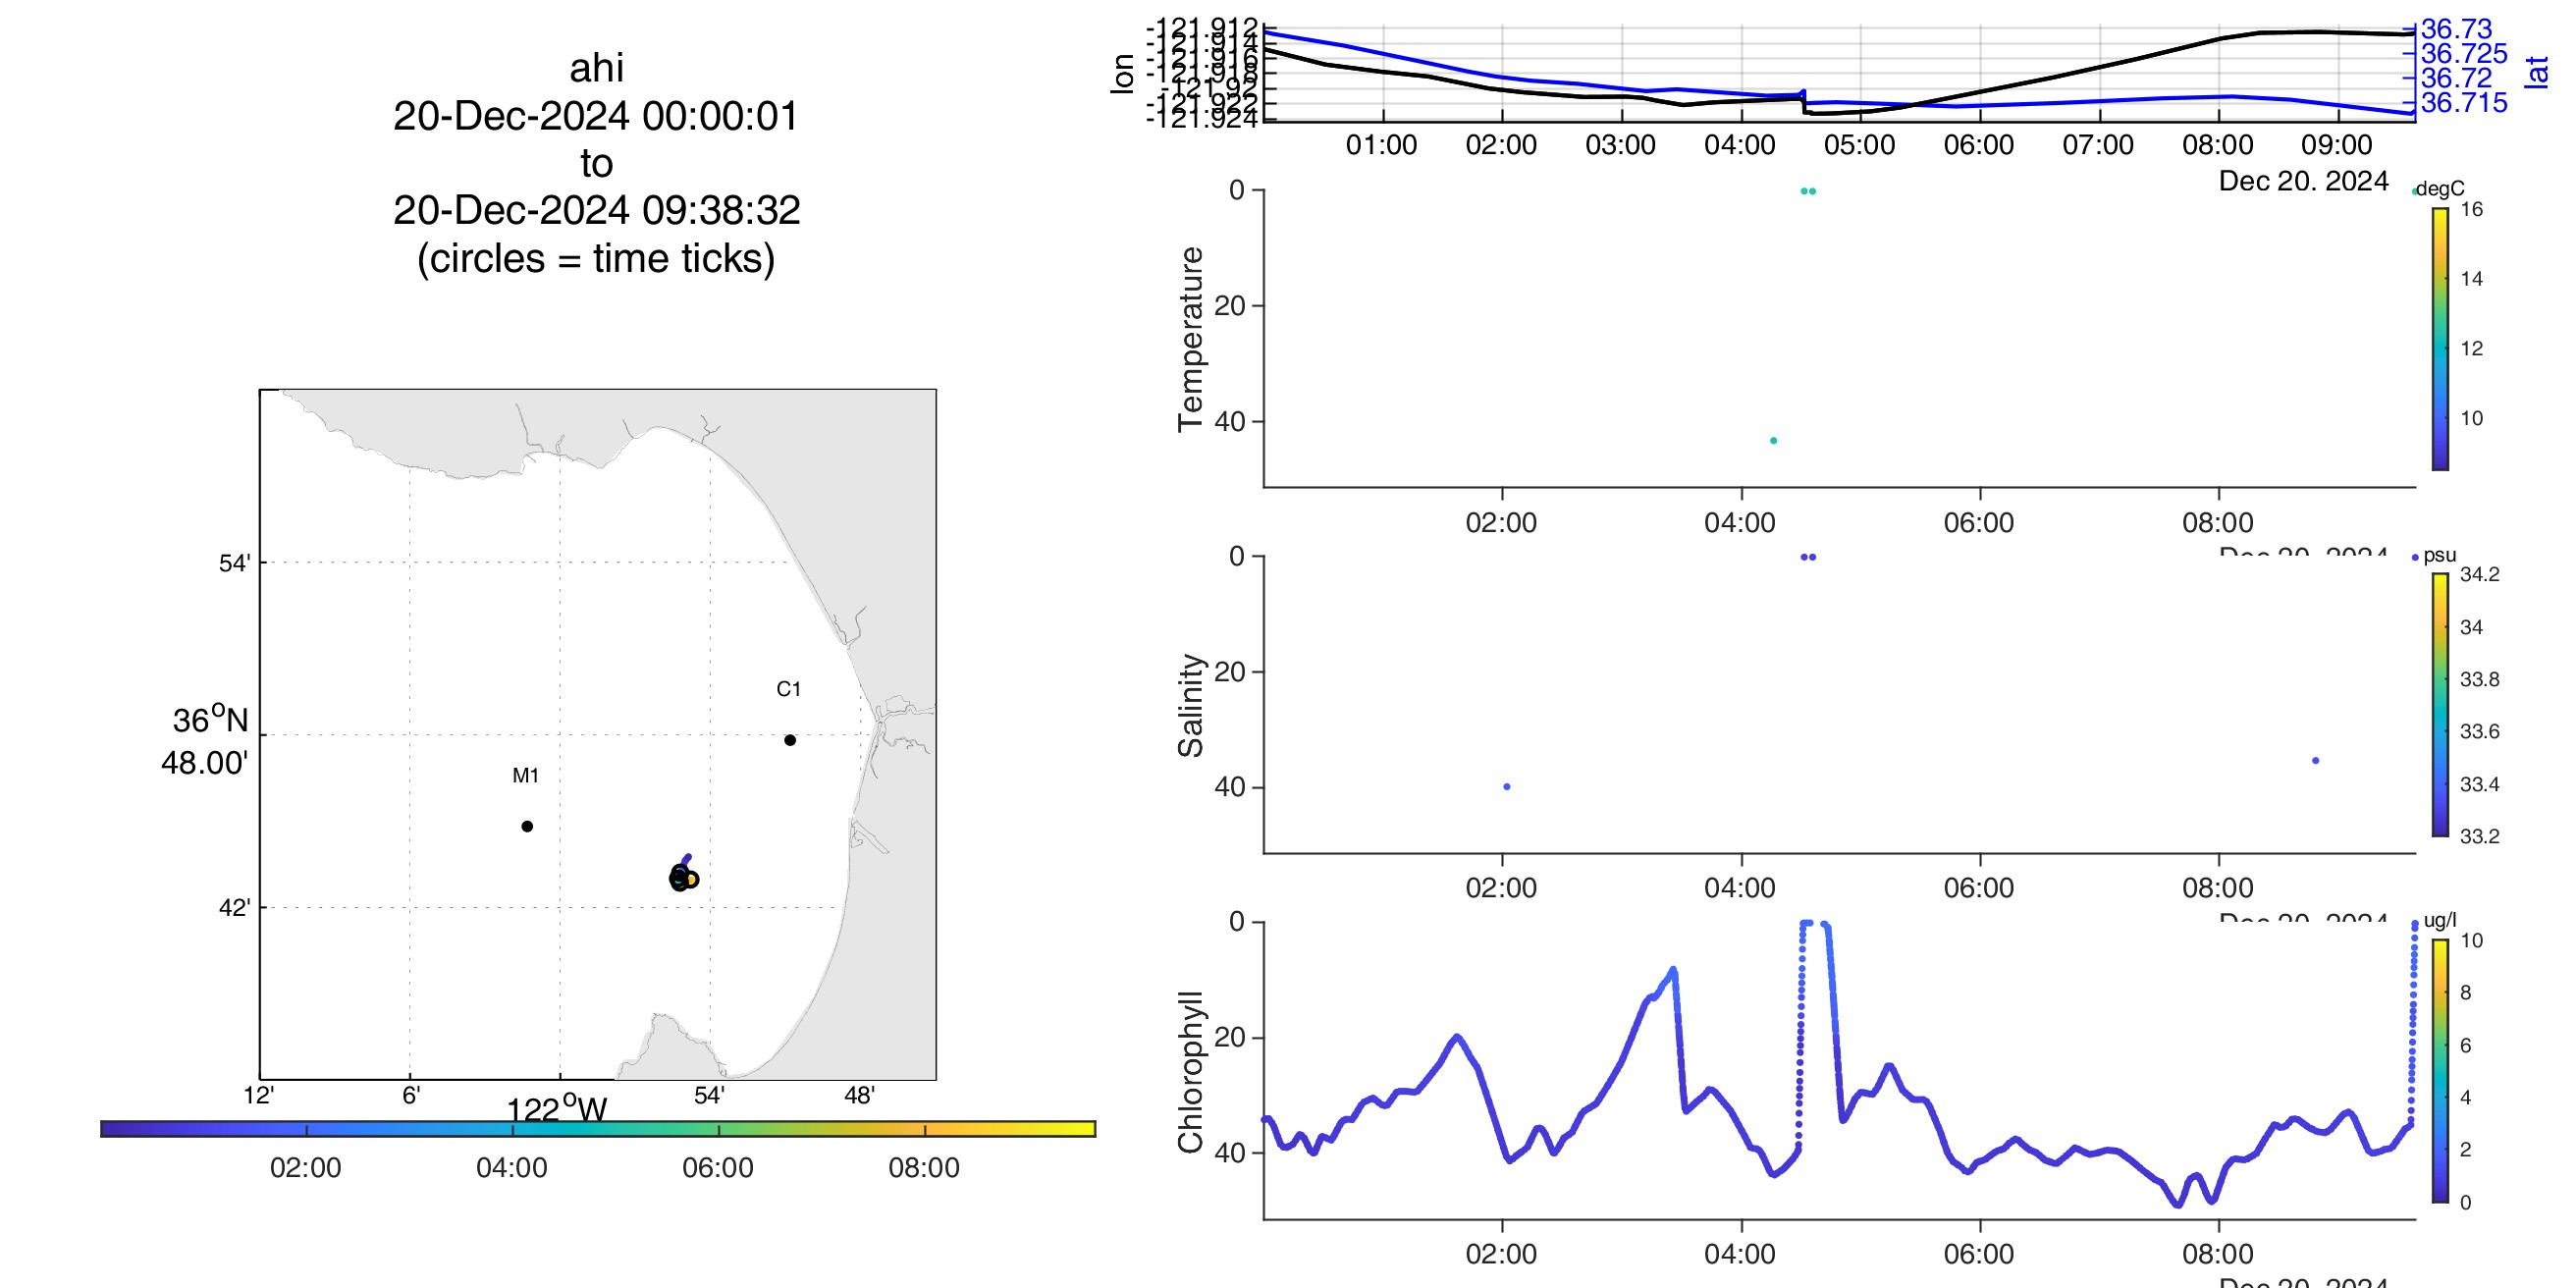Click the '06:00' tick under the Salinity plot
The image size is (2576, 1288).
[1979, 888]
